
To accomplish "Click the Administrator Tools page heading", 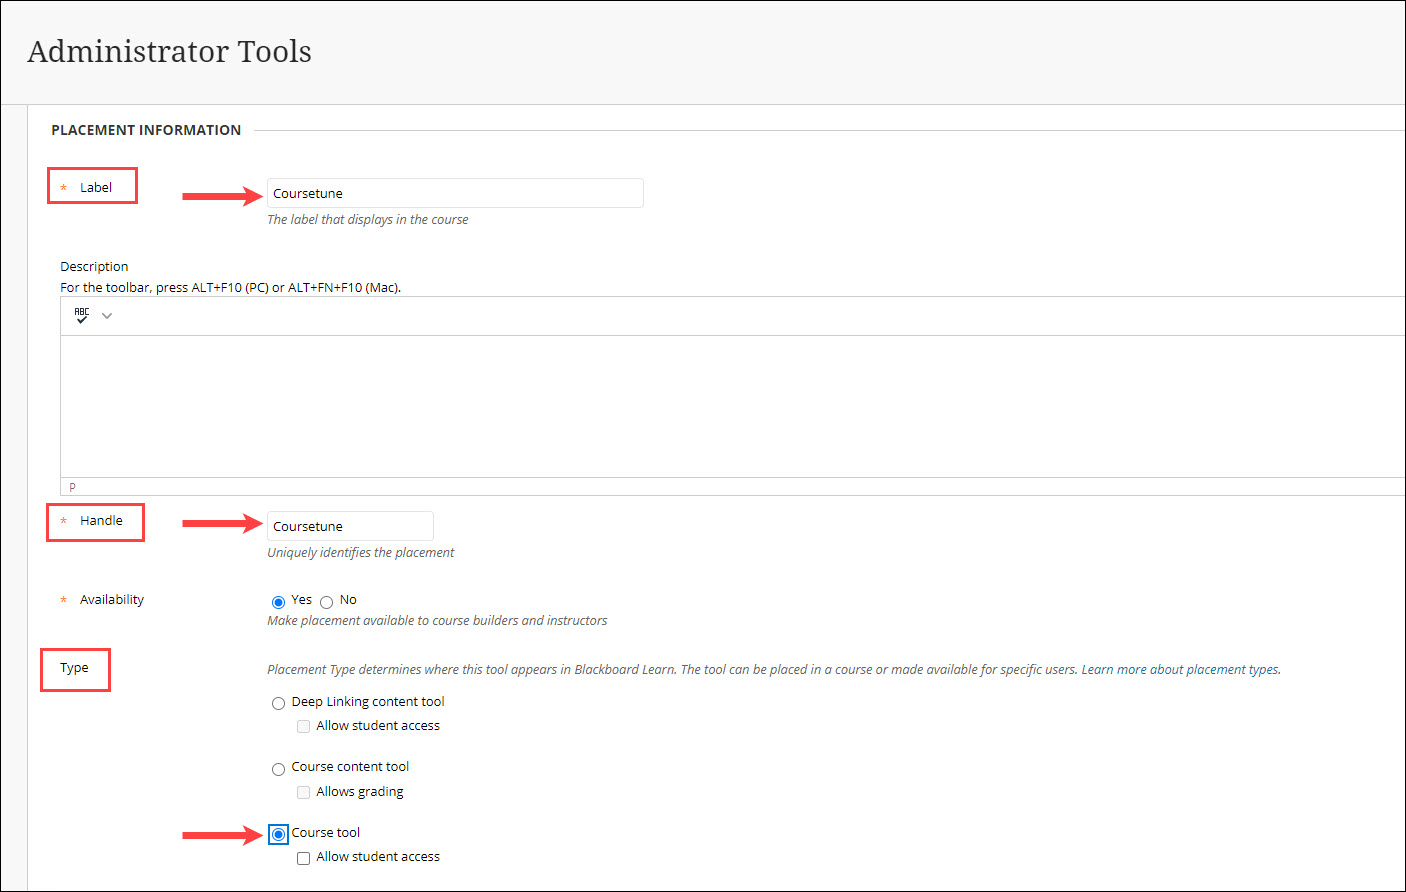I will click(x=169, y=51).
